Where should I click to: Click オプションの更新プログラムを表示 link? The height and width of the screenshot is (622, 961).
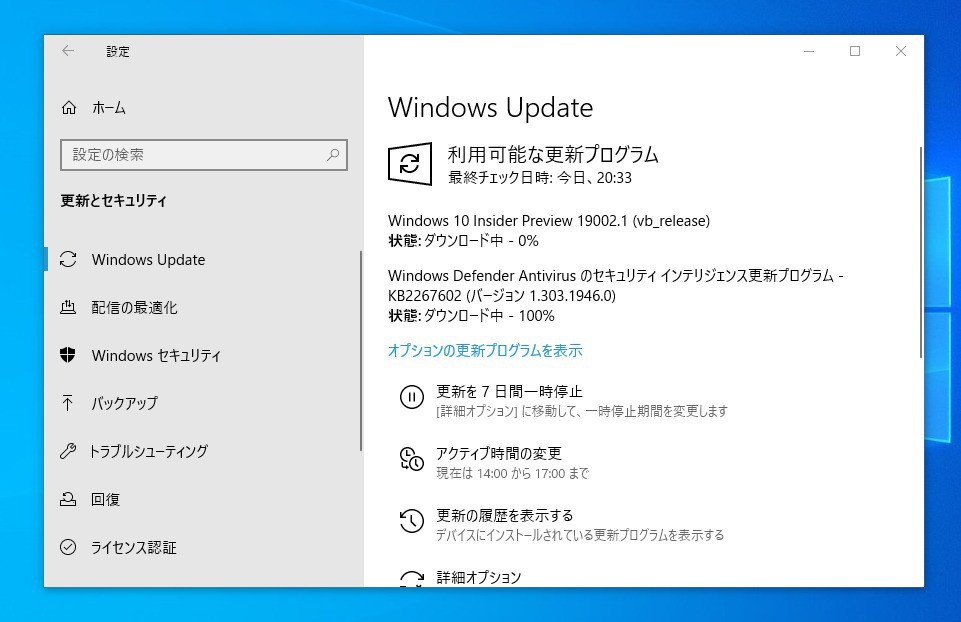click(x=485, y=351)
